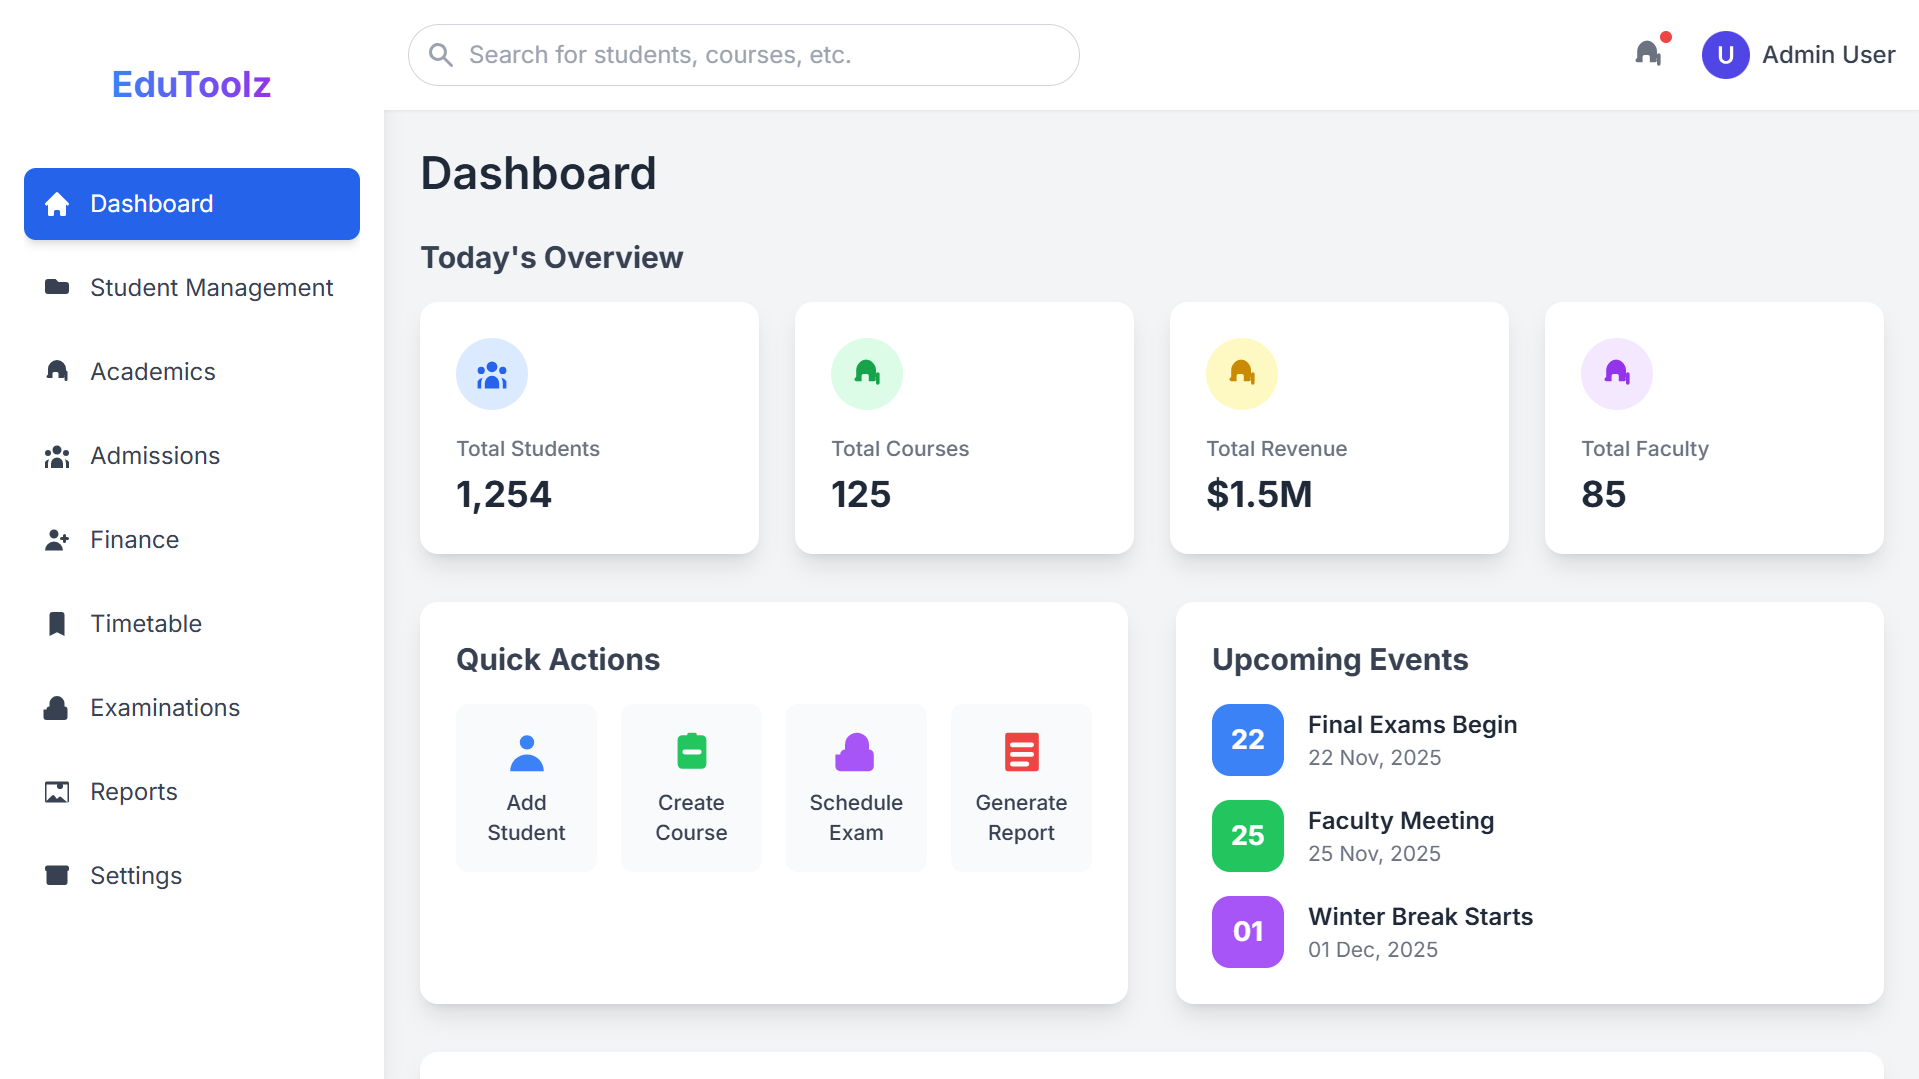Viewport: 1919px width, 1079px height.
Task: Click the Timetable bookmark icon
Action: 56,623
